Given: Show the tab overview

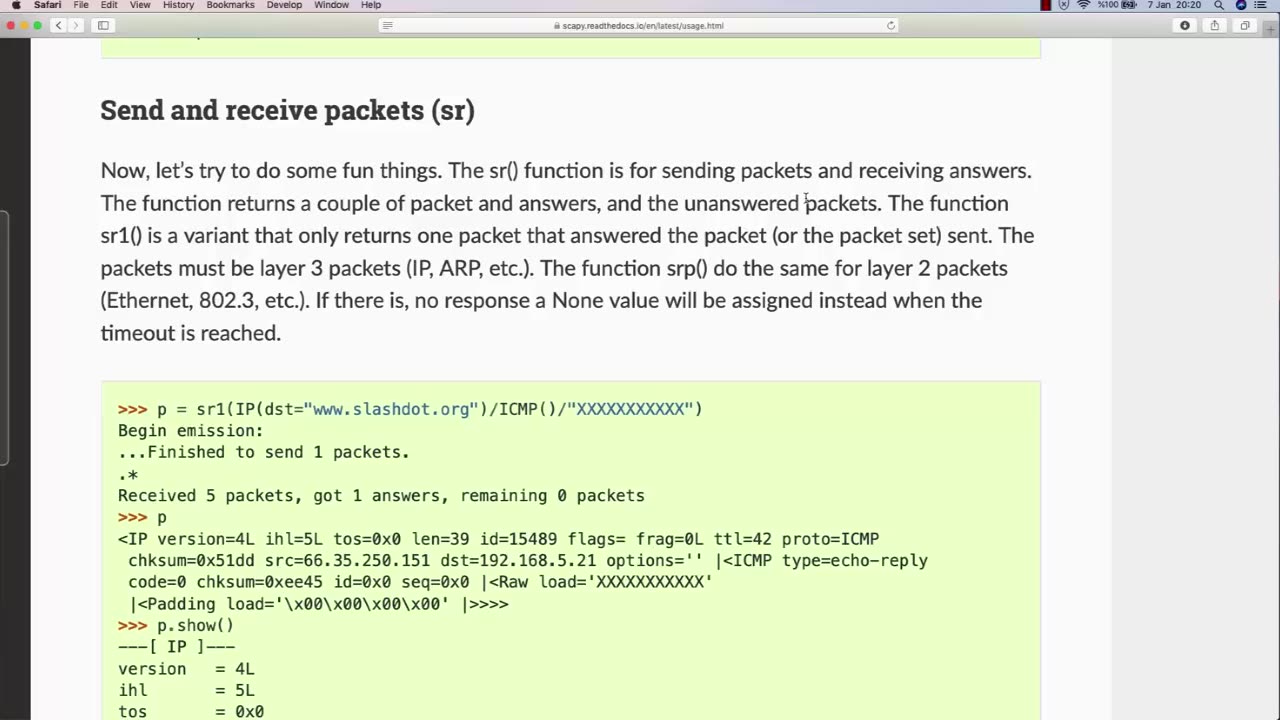Looking at the screenshot, I should click(1245, 25).
